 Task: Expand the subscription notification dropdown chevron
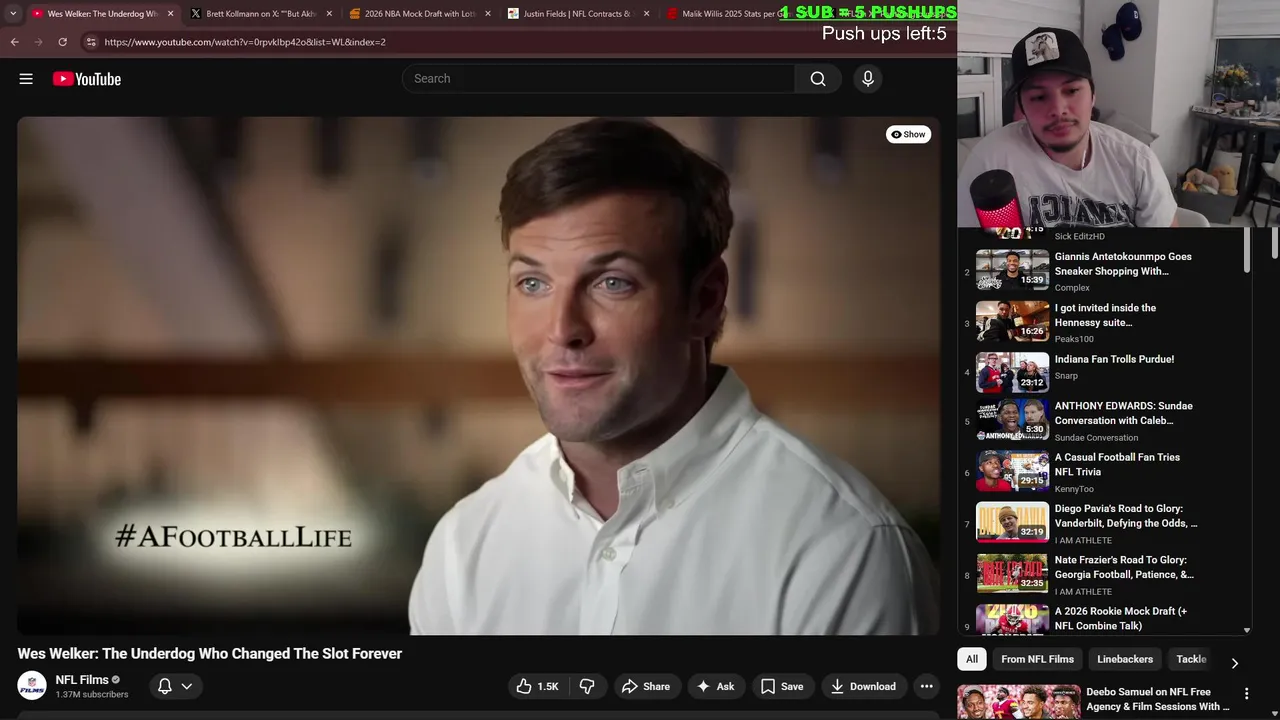point(187,686)
